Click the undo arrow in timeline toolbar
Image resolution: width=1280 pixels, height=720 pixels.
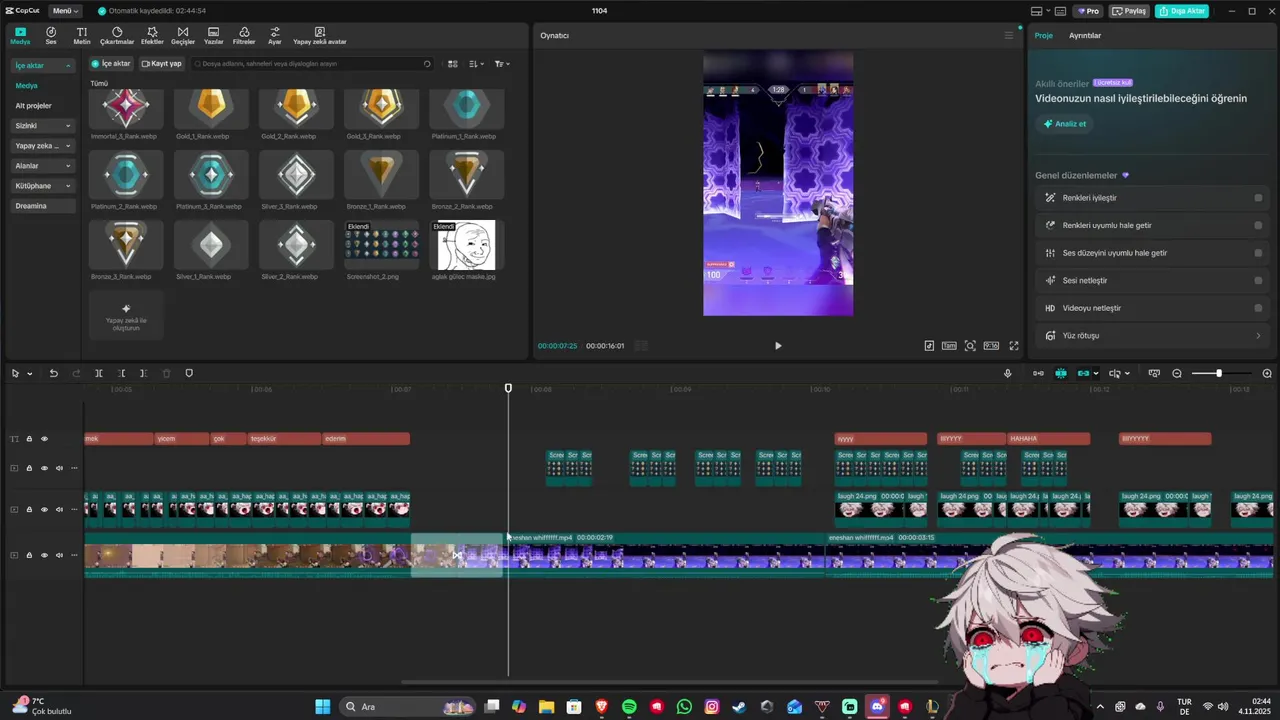pos(54,373)
